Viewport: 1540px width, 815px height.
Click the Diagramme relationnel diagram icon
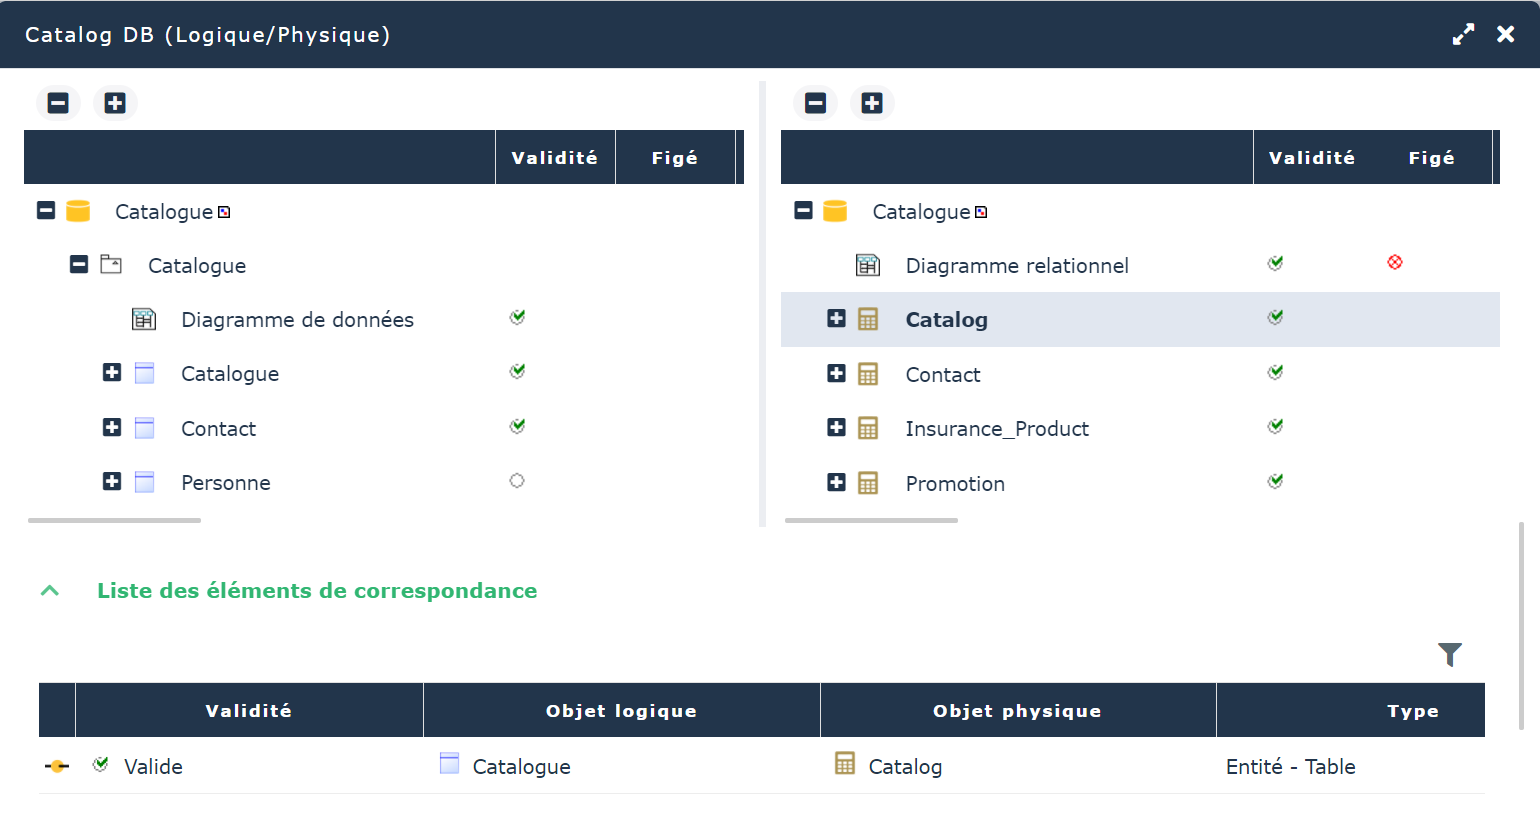tap(867, 265)
